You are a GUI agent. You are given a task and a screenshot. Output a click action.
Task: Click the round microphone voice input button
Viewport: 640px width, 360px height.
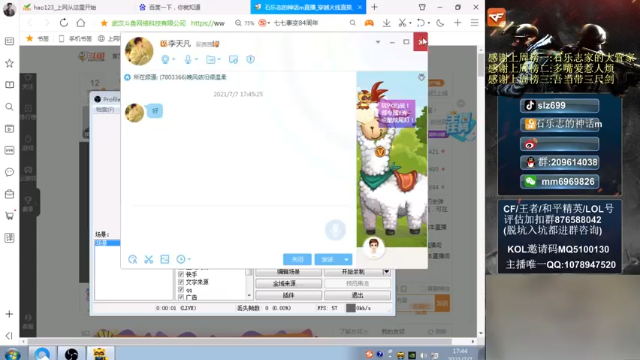(335, 230)
